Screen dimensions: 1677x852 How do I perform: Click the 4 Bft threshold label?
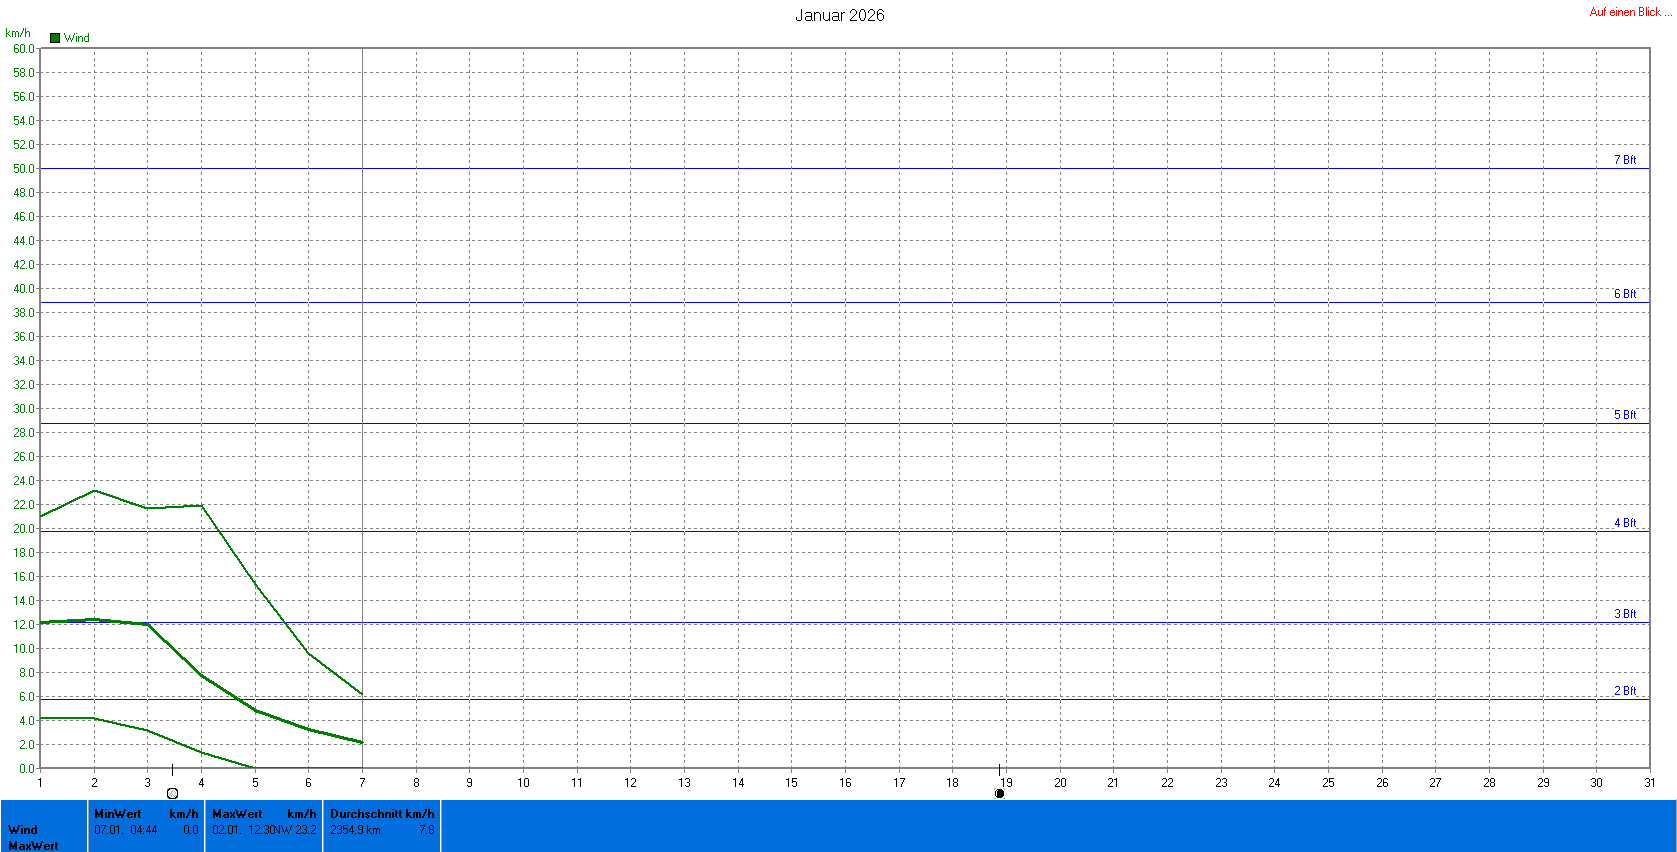pos(1624,523)
